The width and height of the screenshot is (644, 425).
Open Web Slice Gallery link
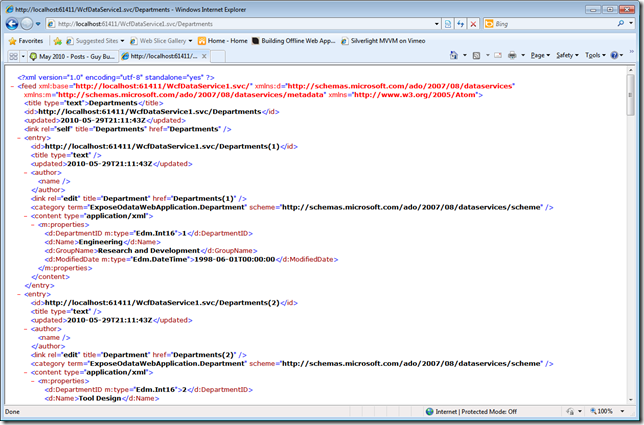tap(161, 41)
